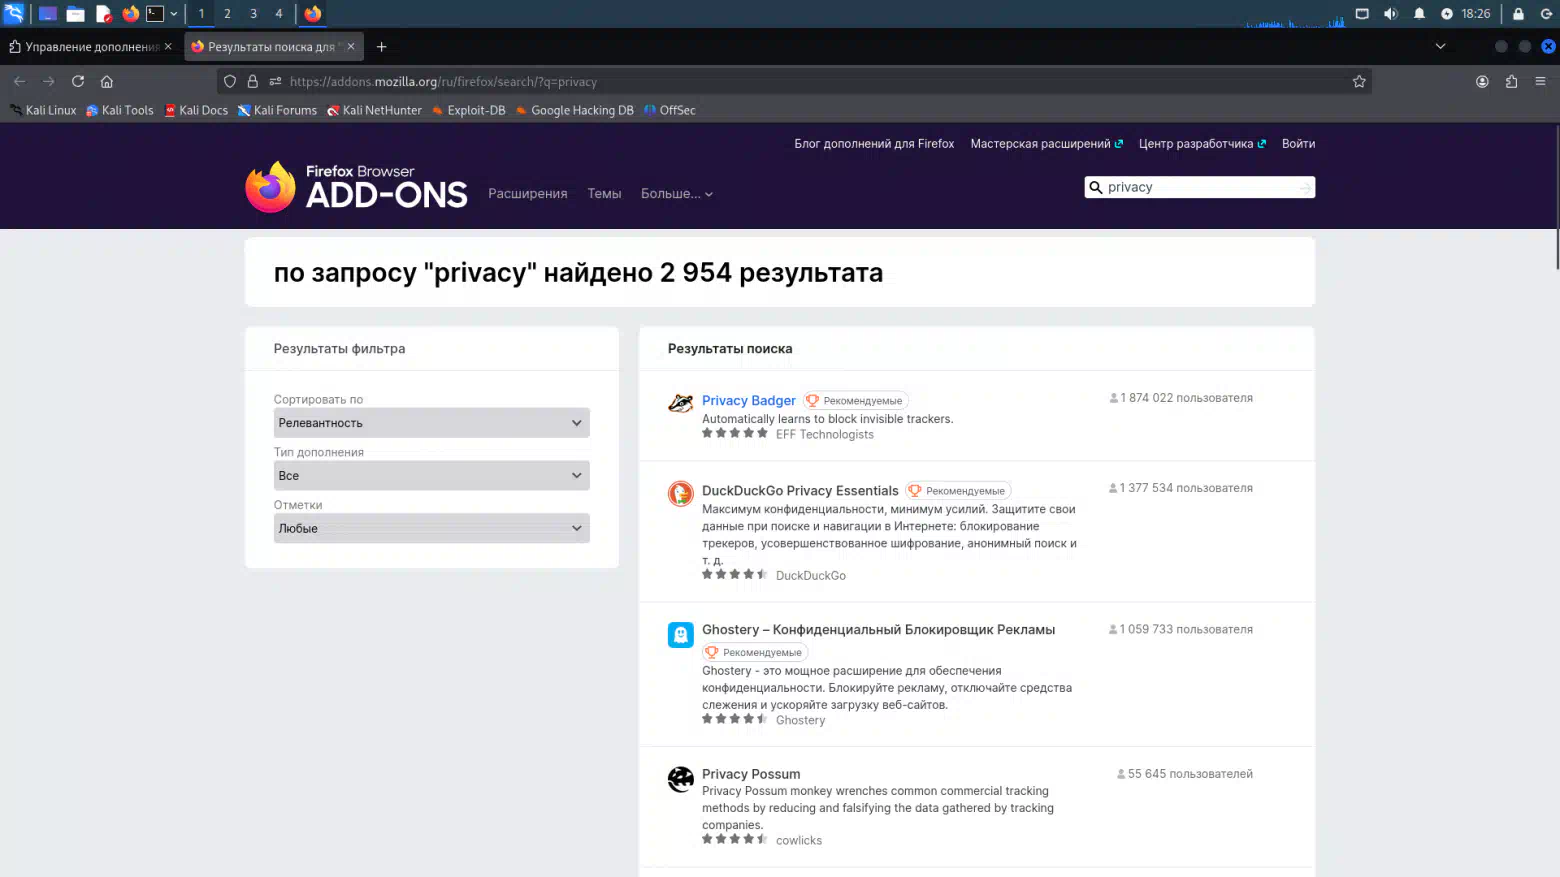Open the Kali NetHunter bookmark

pyautogui.click(x=374, y=111)
